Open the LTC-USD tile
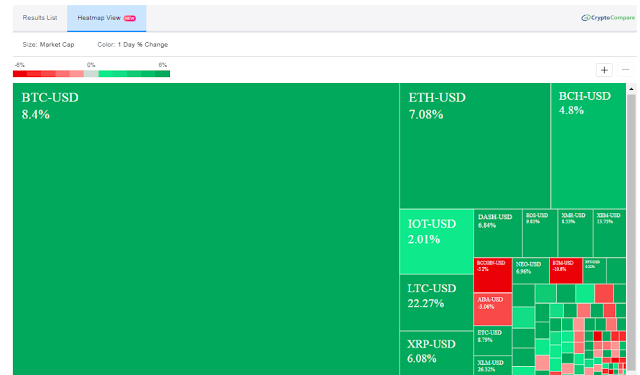Screen dimensions: 640x375 [436, 302]
